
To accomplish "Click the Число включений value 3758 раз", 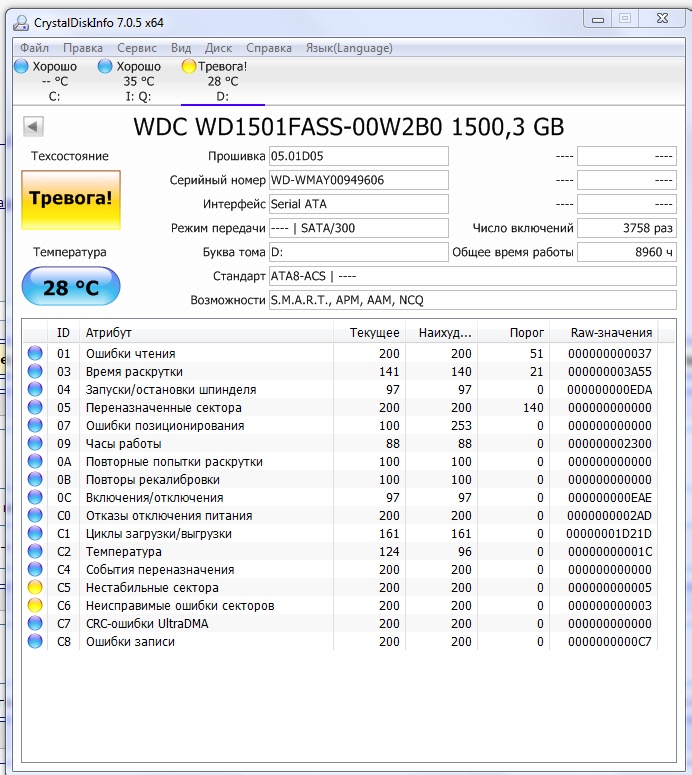I will tap(627, 228).
